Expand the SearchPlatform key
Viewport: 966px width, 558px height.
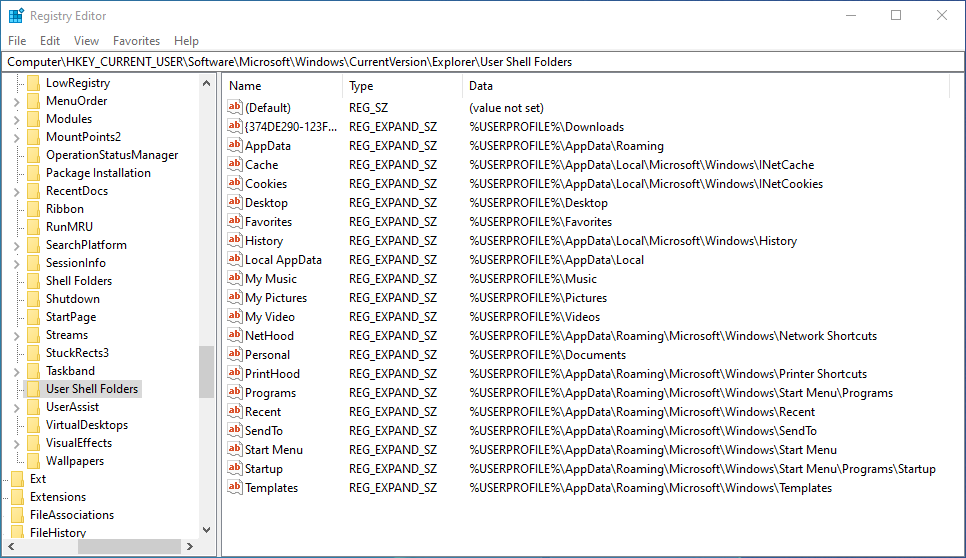point(17,246)
